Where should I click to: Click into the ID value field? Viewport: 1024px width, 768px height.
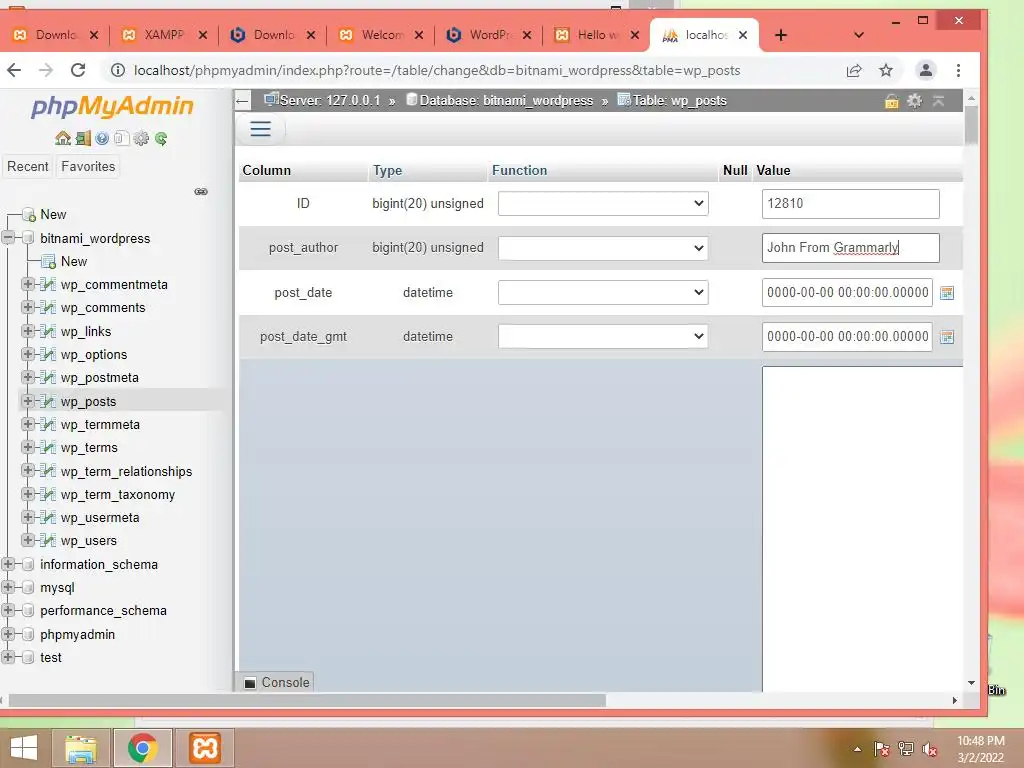(850, 204)
